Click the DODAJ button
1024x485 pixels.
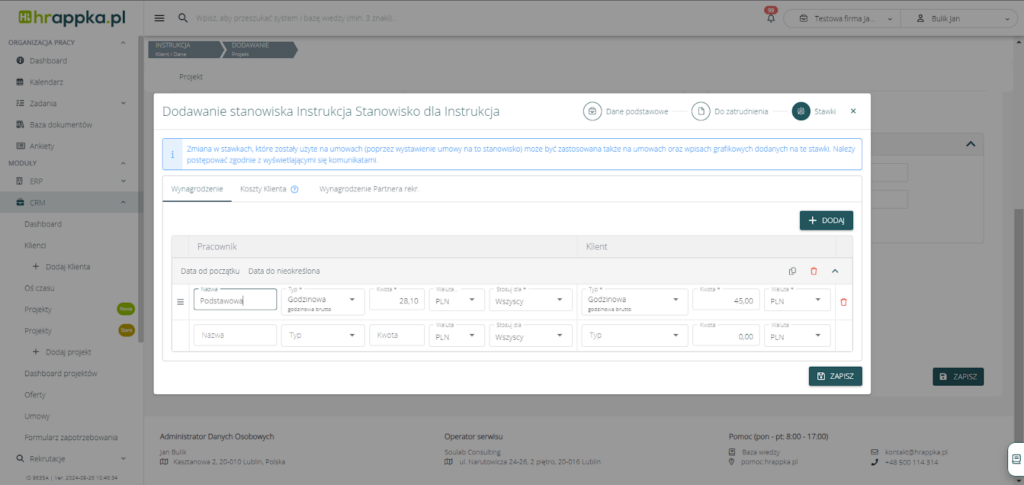pos(825,220)
